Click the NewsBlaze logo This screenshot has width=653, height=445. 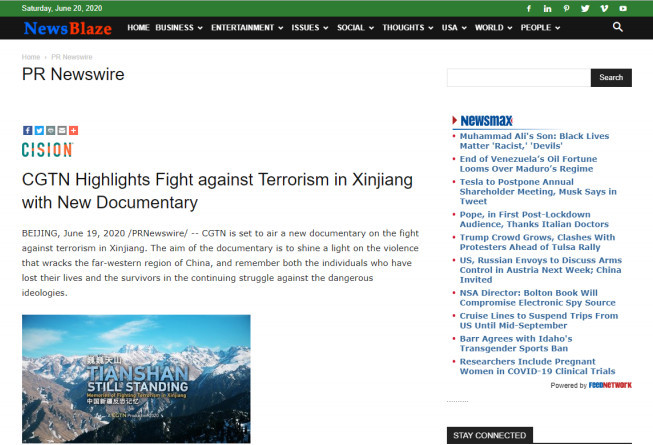click(x=67, y=28)
